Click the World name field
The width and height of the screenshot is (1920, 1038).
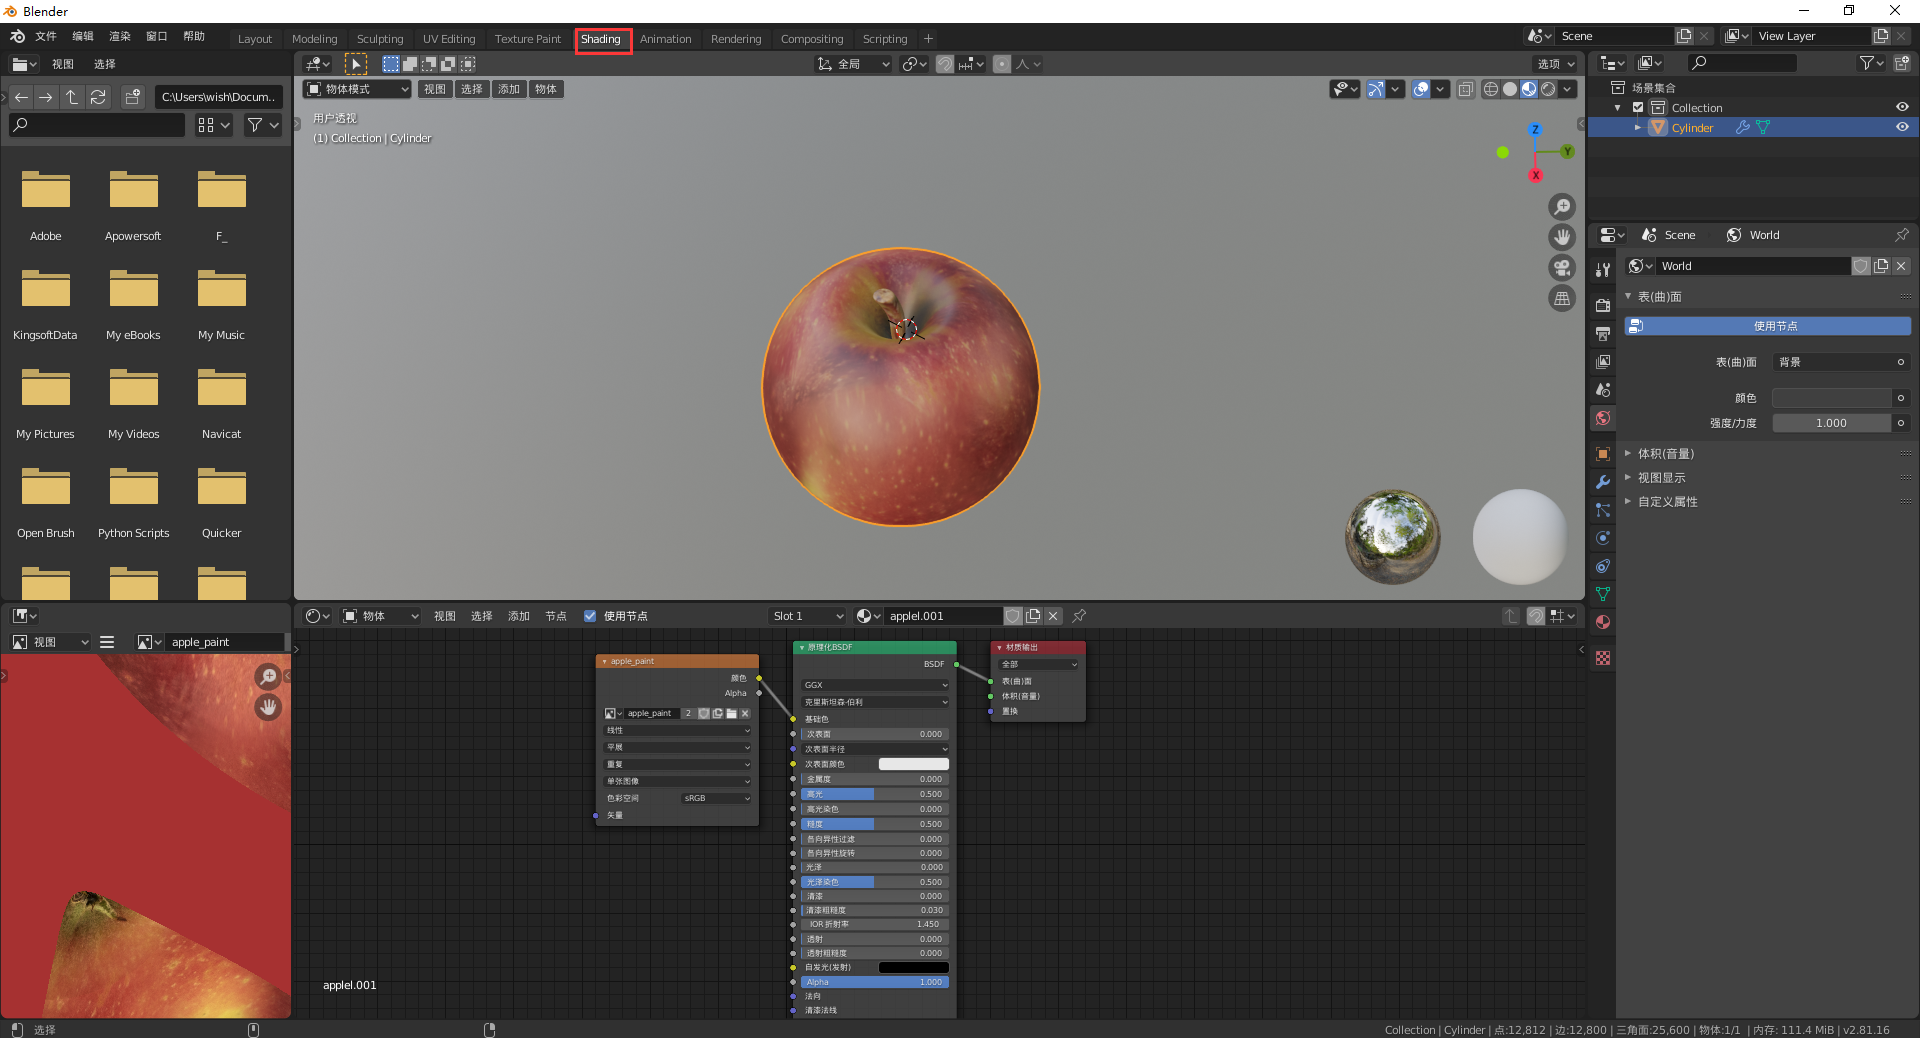pyautogui.click(x=1753, y=266)
